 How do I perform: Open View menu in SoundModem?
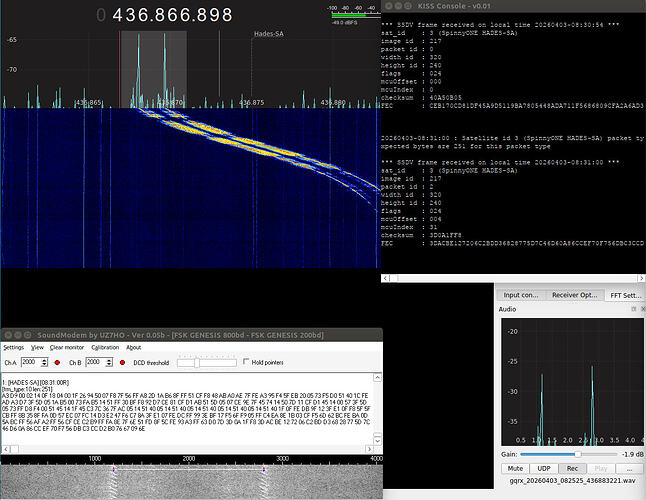click(x=37, y=348)
